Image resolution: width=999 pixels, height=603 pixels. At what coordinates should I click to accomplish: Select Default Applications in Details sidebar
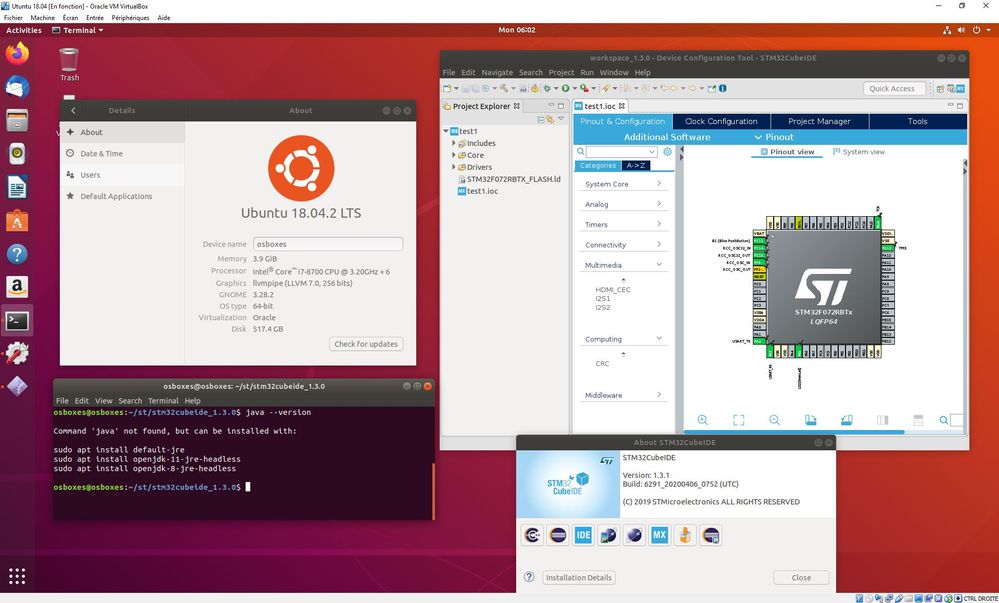click(122, 196)
